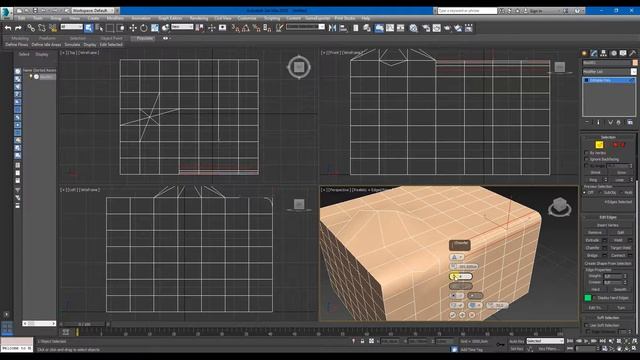Image resolution: width=640 pixels, height=360 pixels.
Task: Click Create Shape From Selection button
Action: tap(607, 263)
